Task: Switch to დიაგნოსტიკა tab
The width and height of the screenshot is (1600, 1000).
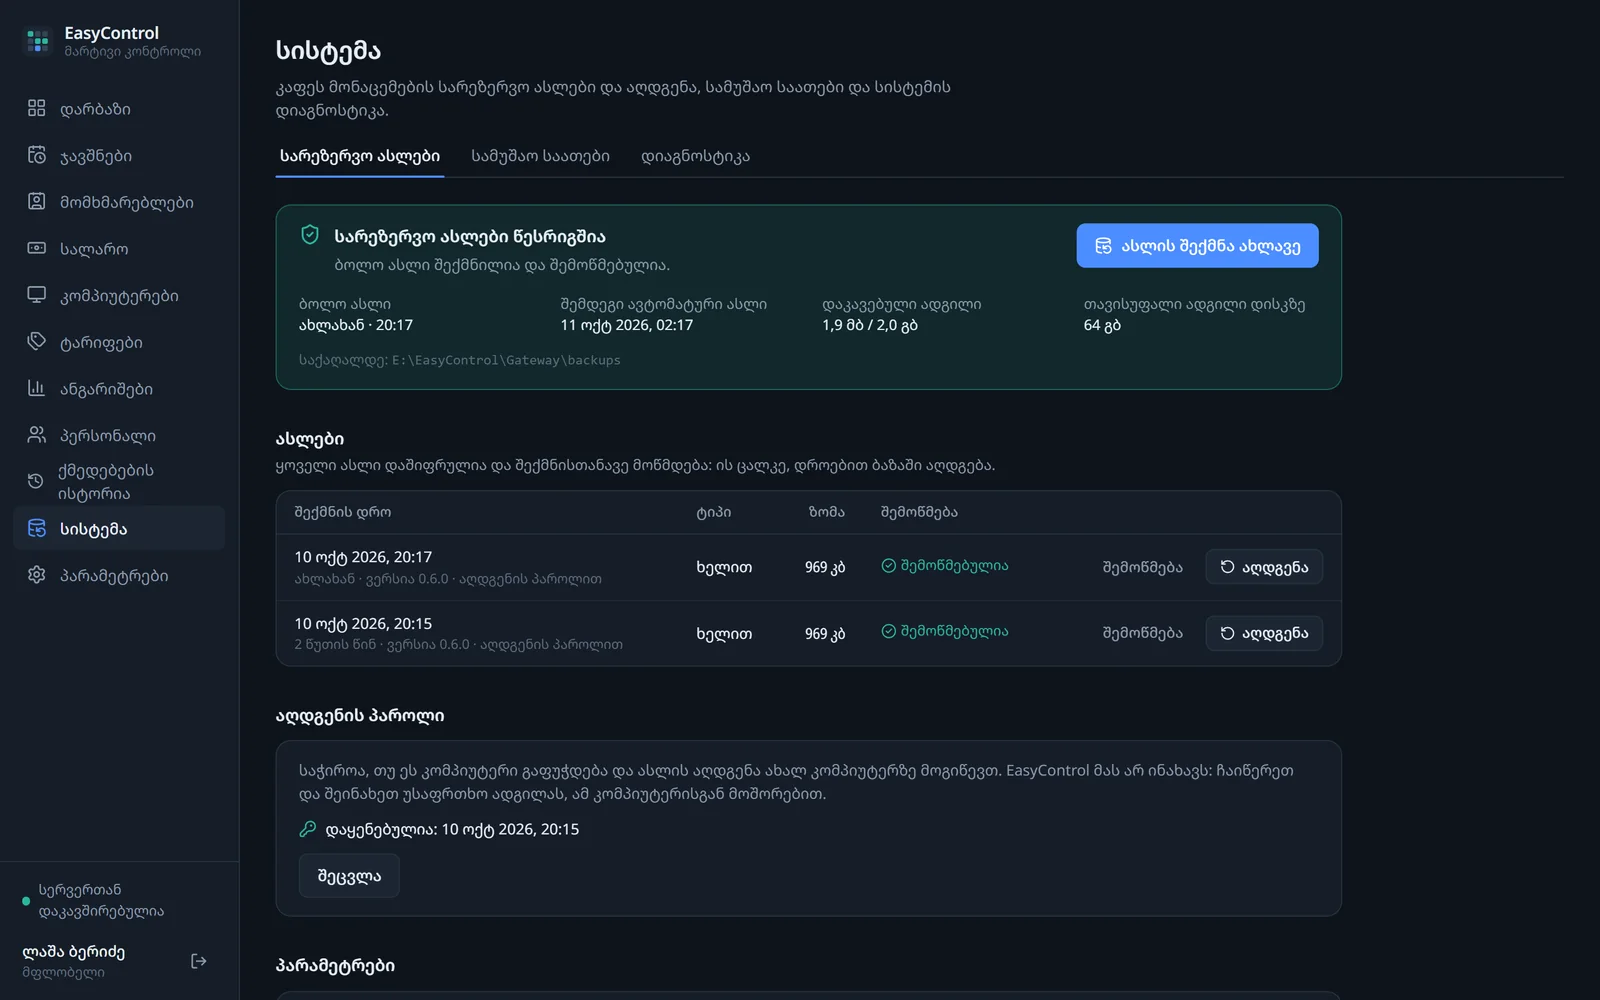Action: (695, 156)
